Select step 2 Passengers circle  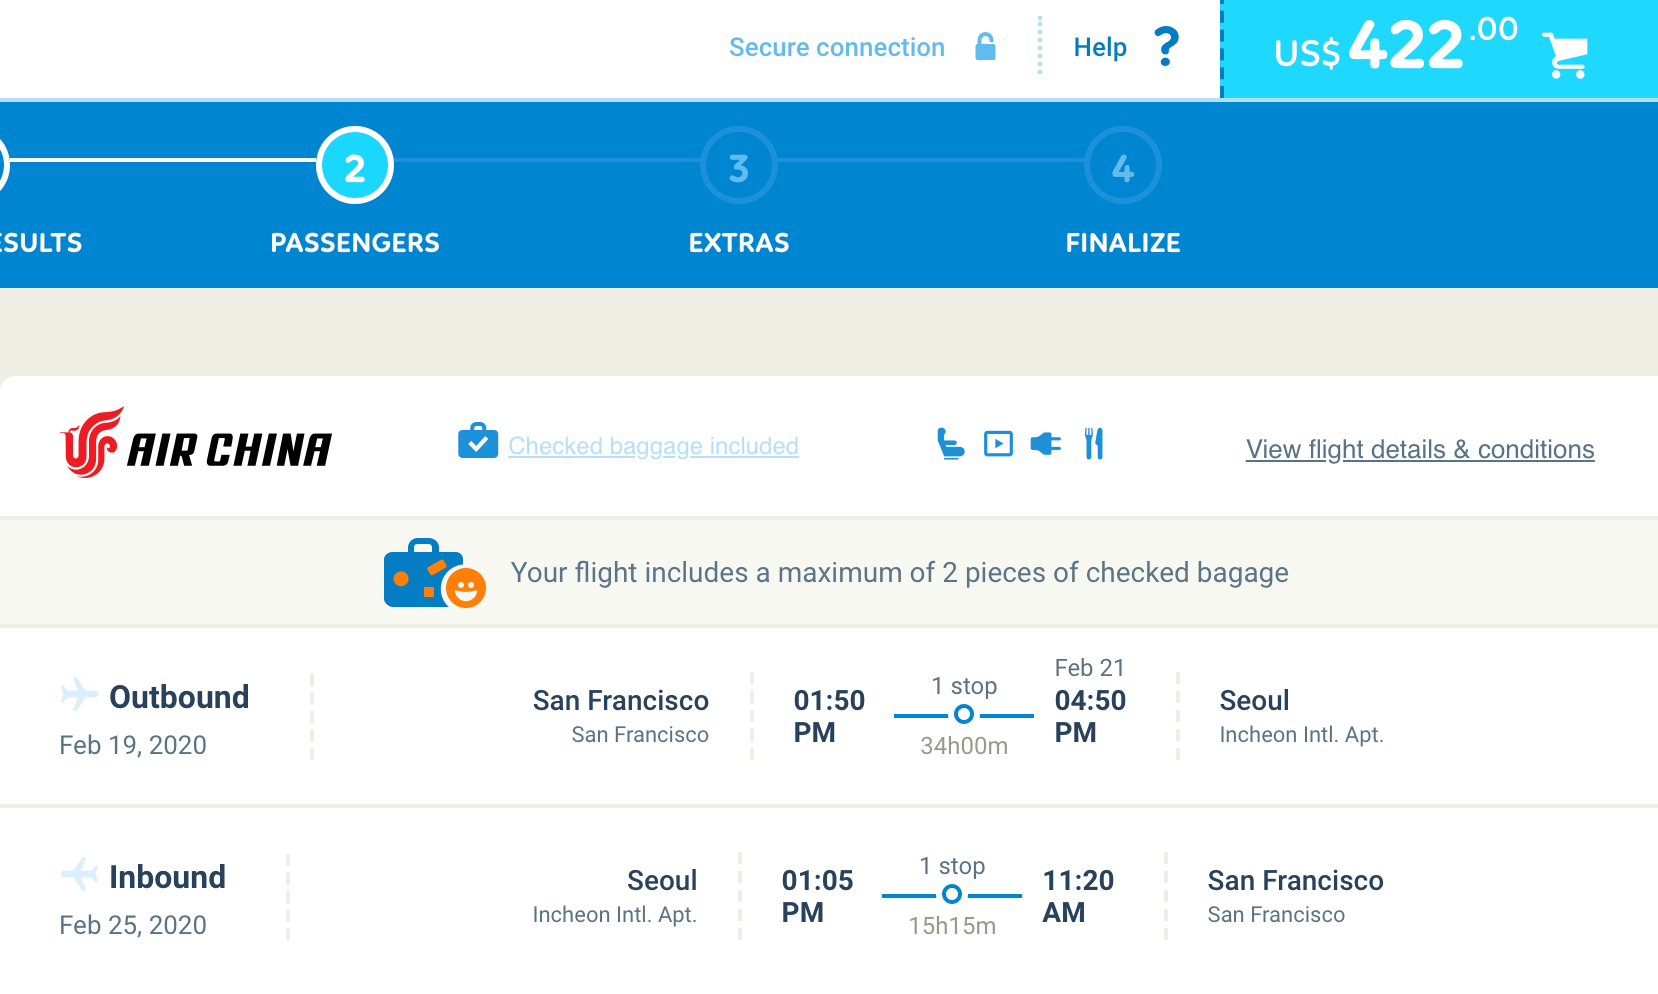(355, 166)
